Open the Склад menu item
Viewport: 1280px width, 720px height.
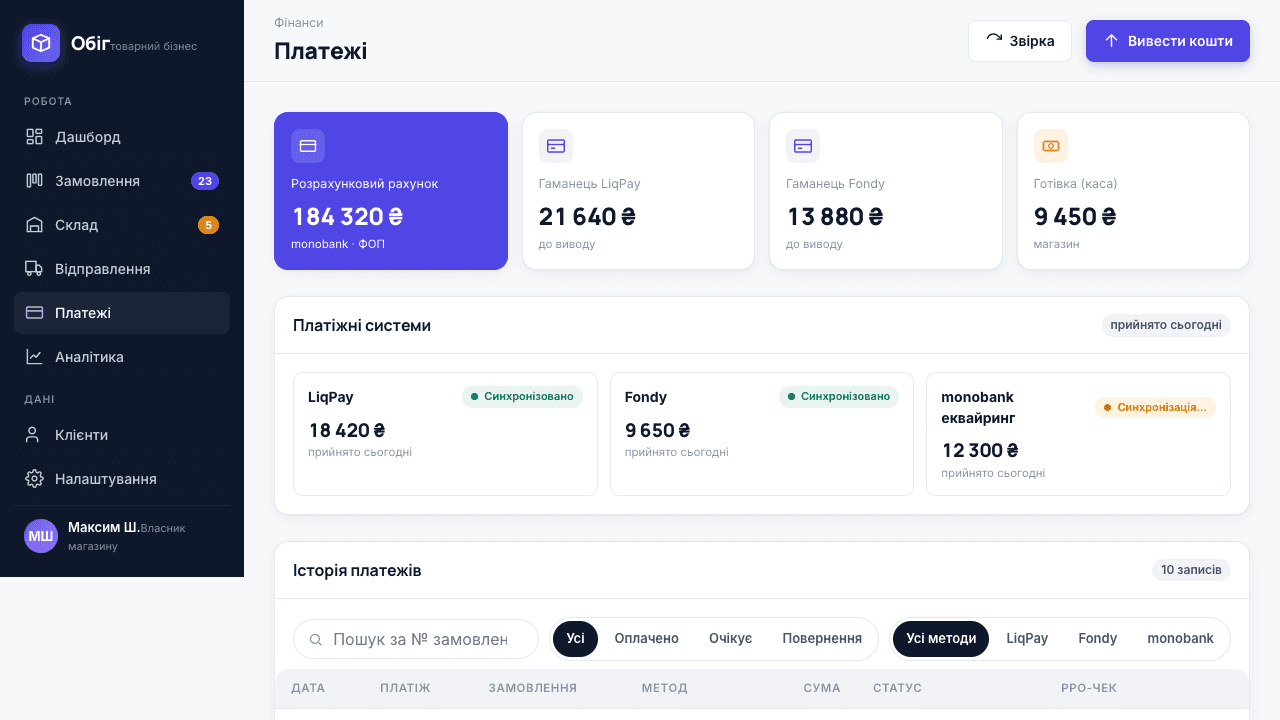click(x=122, y=225)
